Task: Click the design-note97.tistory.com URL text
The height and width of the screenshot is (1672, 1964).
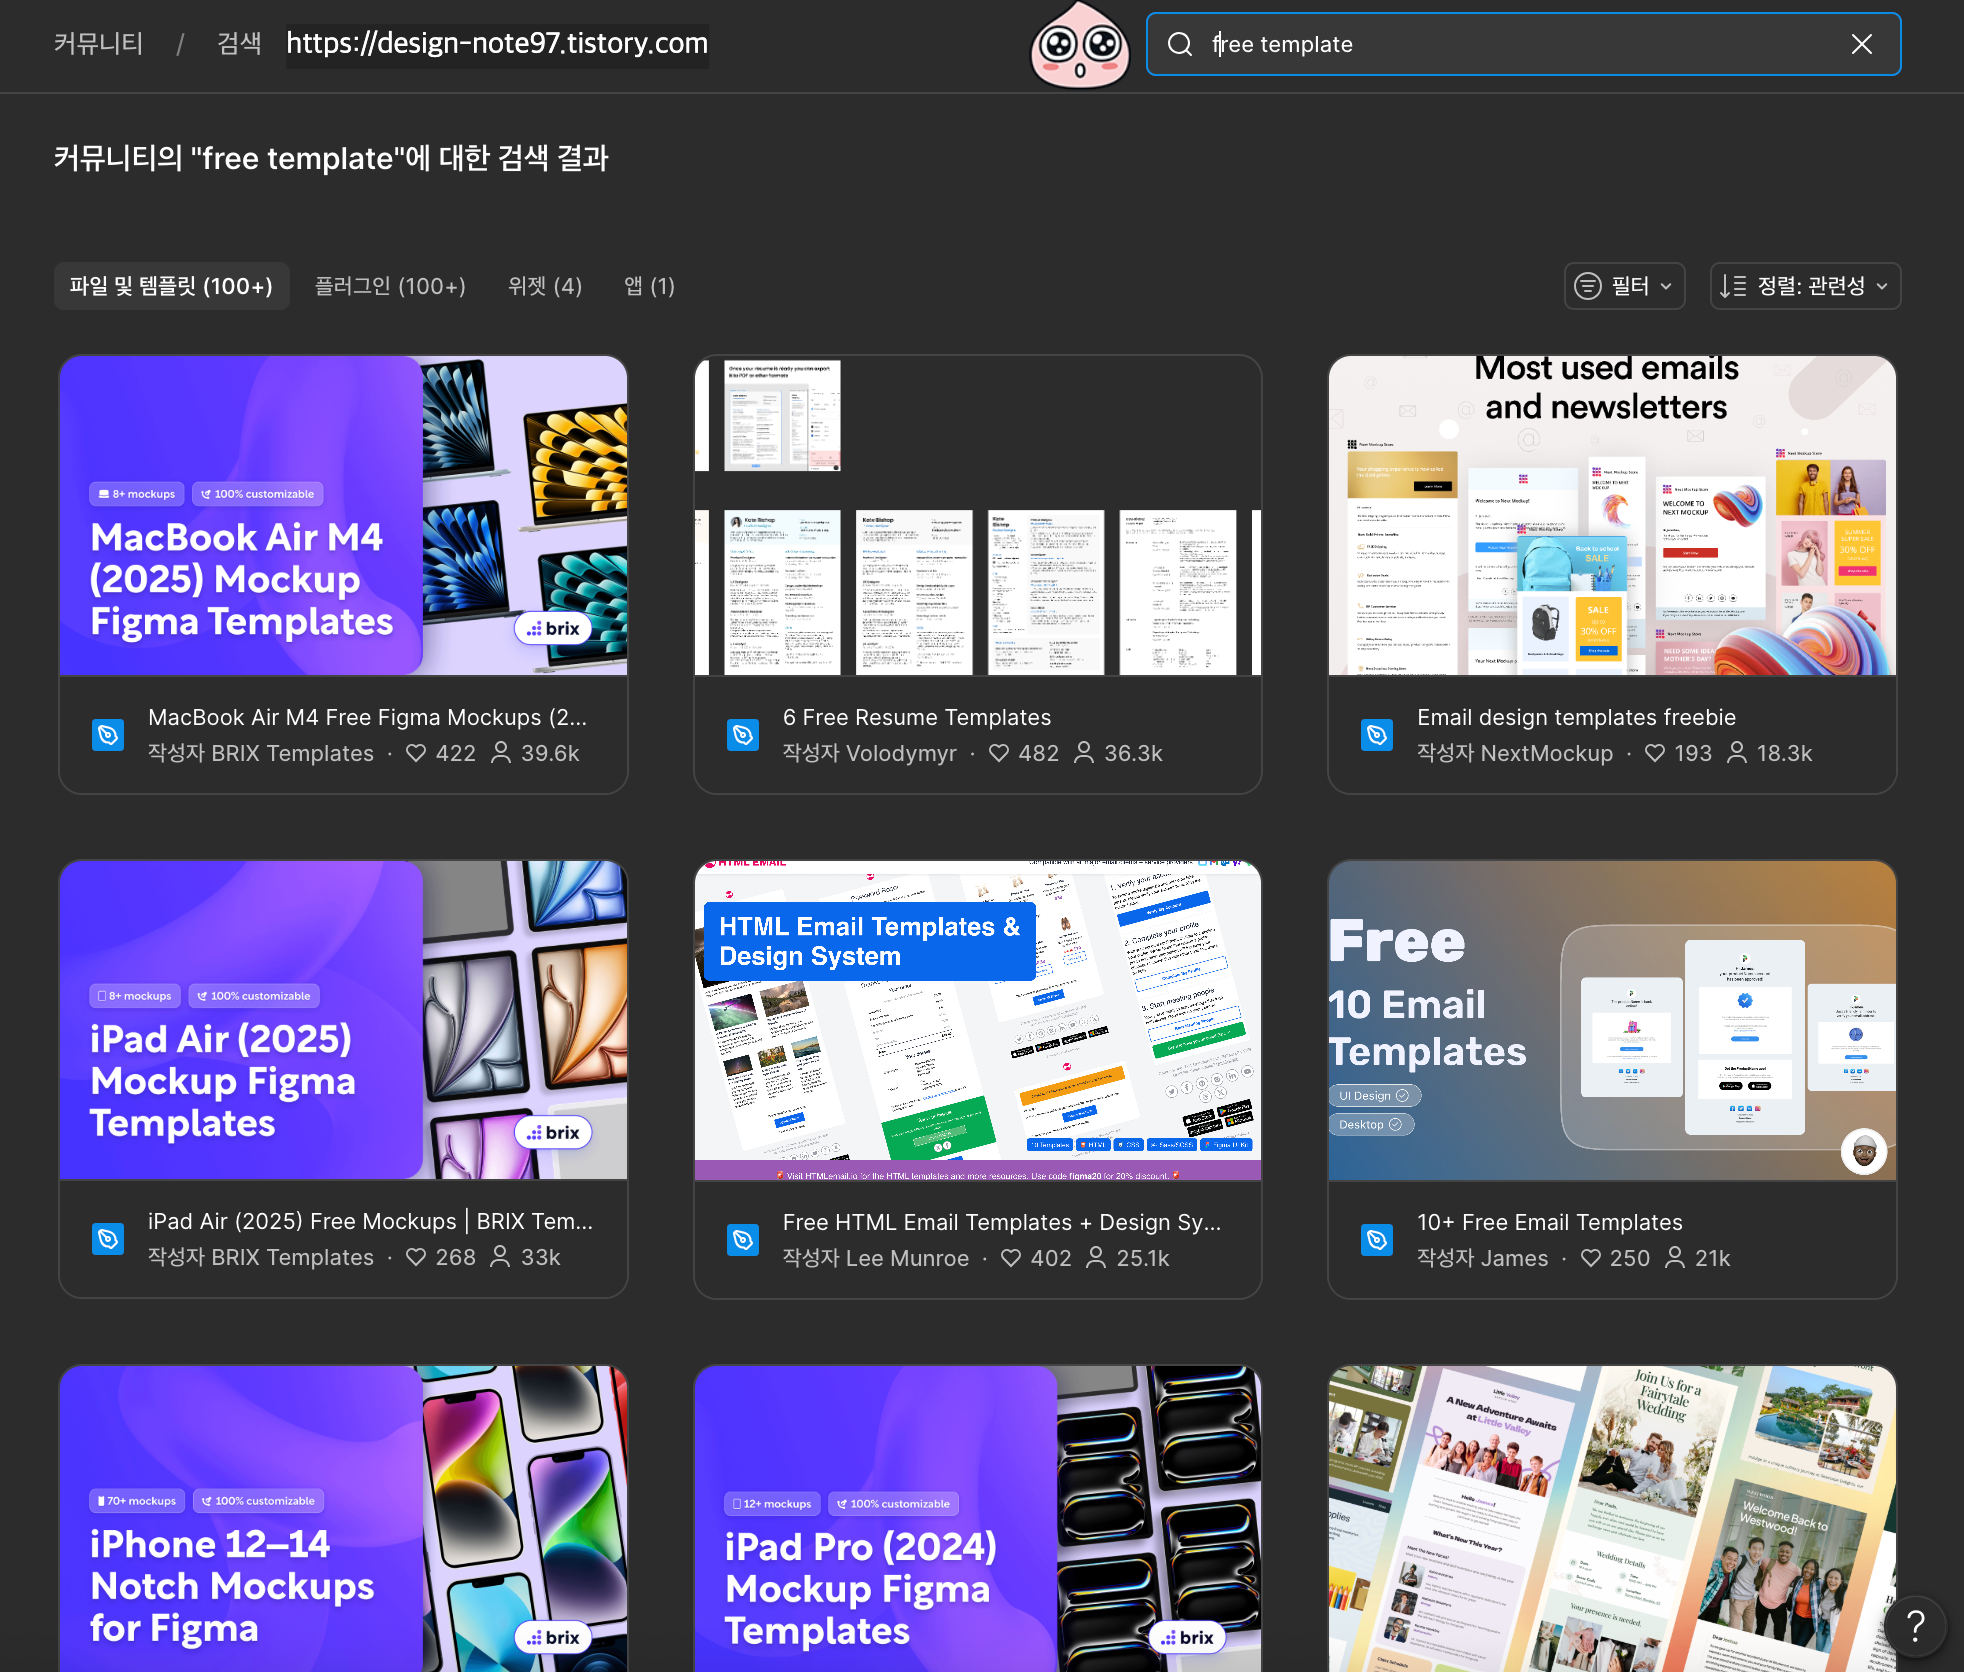Action: pos(497,44)
